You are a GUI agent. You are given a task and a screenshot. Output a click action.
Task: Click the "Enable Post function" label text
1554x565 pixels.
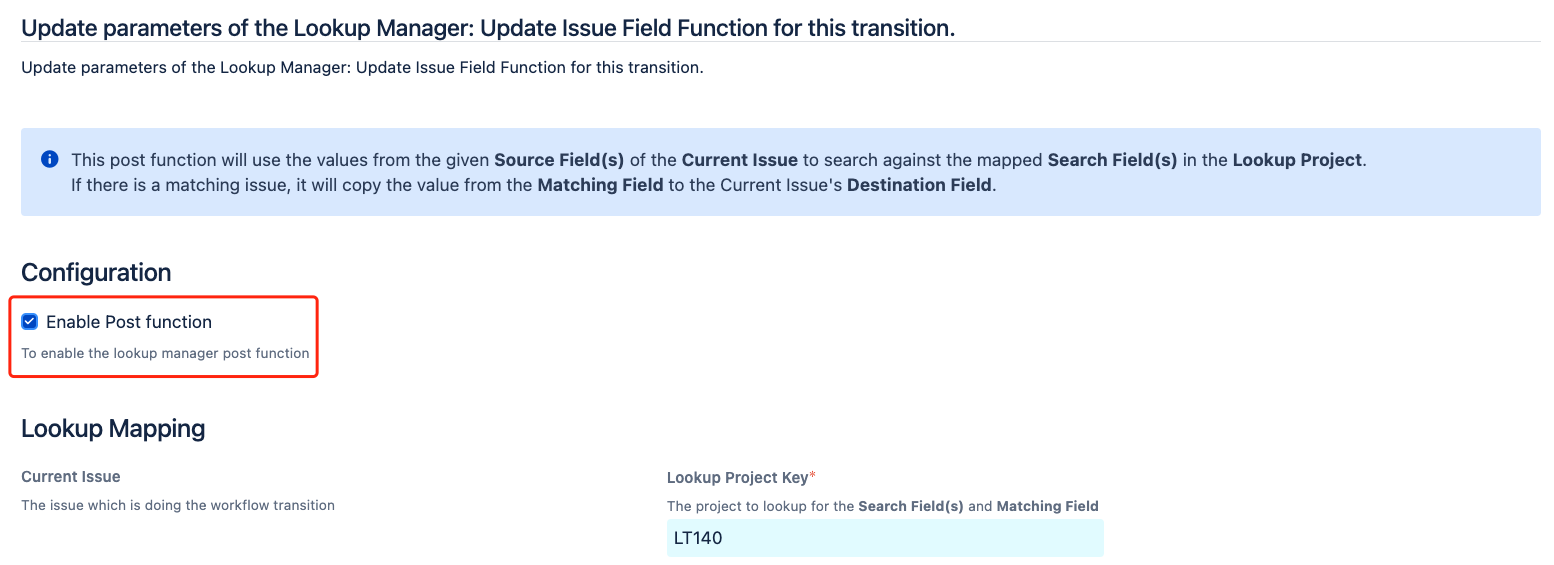click(x=129, y=322)
